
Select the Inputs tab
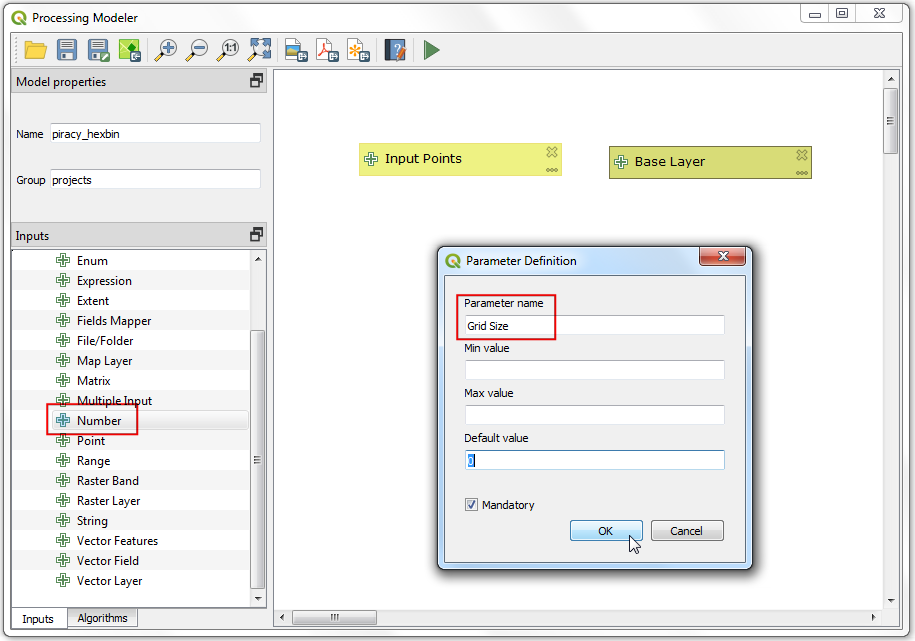tap(38, 618)
